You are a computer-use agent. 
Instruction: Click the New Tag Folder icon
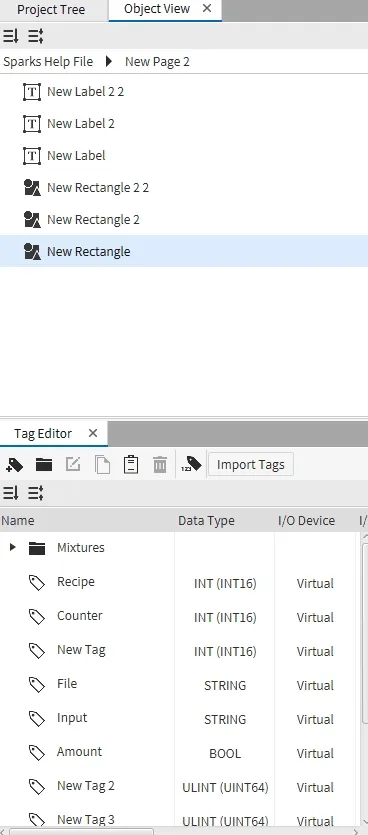point(44,465)
